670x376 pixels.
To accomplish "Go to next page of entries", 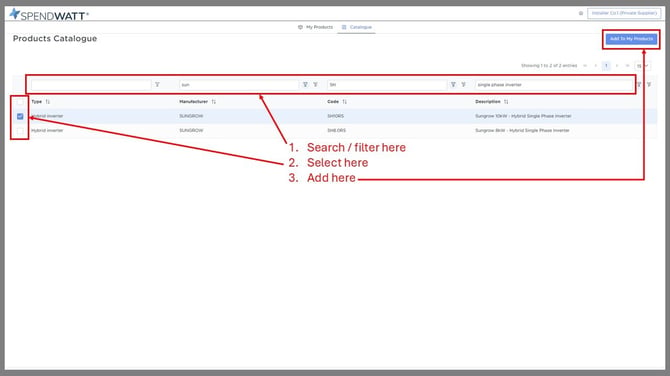I will point(617,66).
